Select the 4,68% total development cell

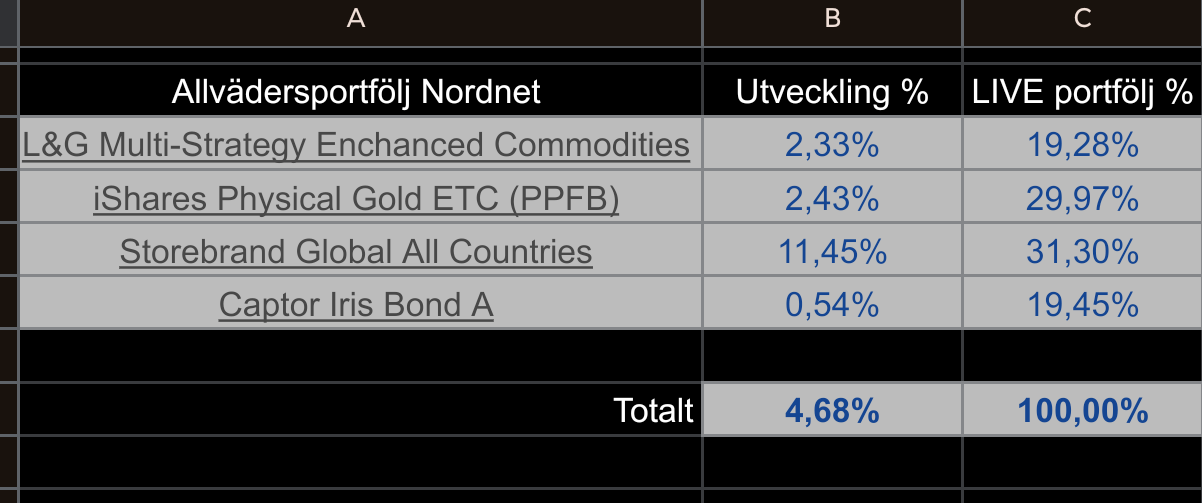coord(832,410)
